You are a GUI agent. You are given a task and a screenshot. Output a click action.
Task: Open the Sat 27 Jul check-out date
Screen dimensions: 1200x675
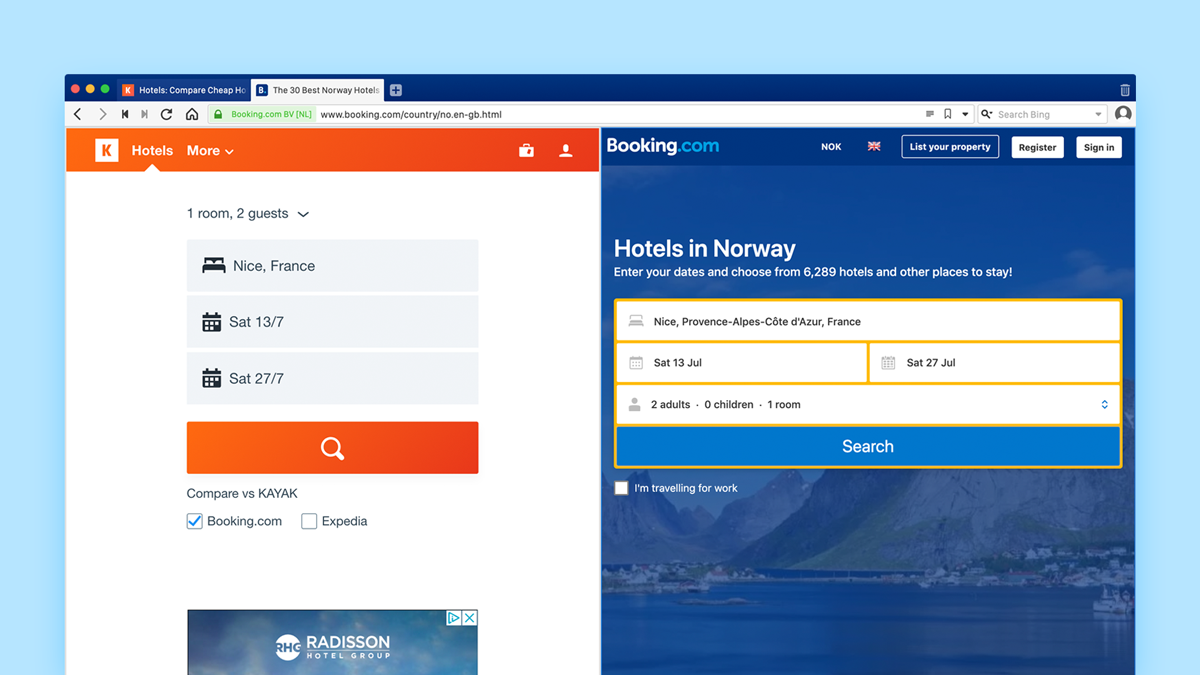[x=995, y=363]
